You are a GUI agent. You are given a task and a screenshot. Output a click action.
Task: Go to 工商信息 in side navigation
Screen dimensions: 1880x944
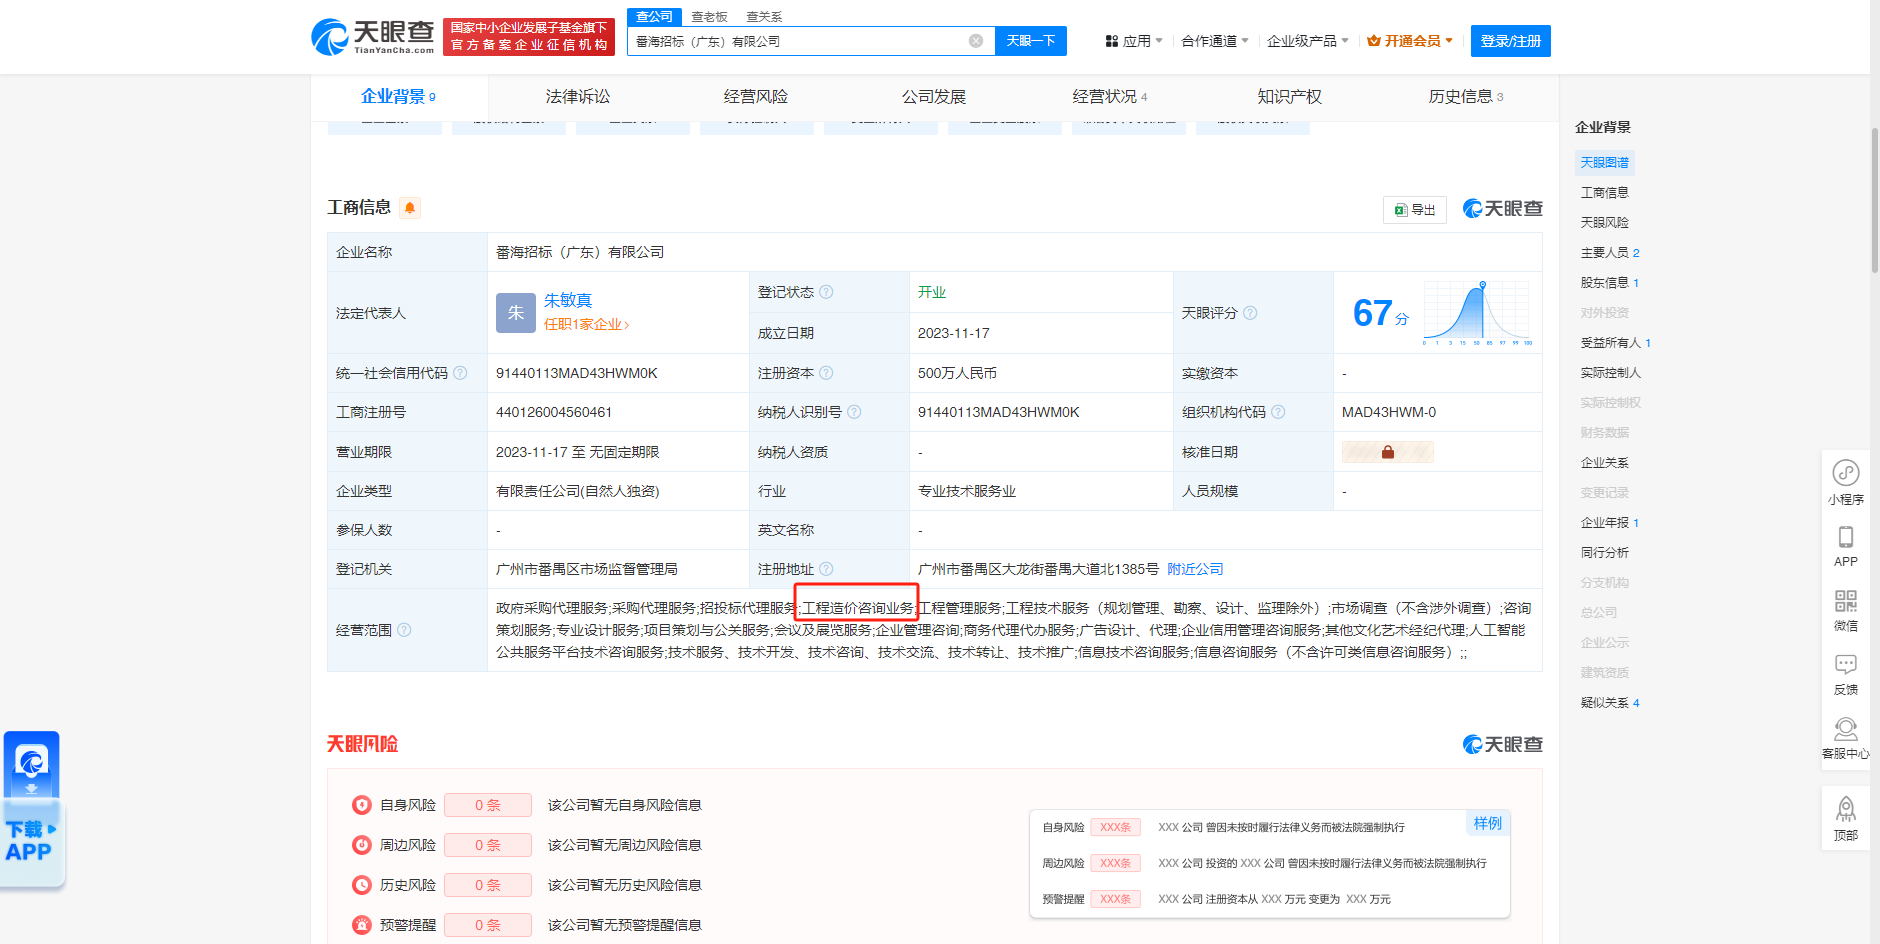tap(1604, 192)
